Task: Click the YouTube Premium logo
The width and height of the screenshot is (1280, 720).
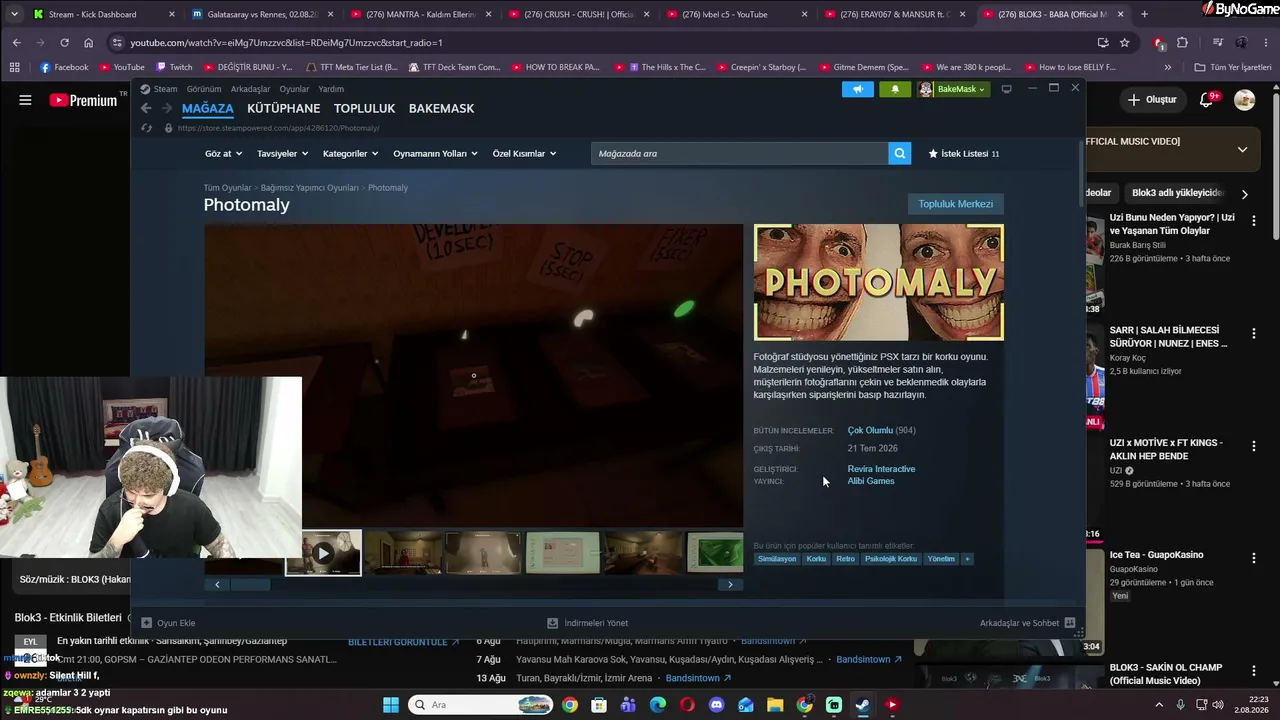Action: (x=84, y=100)
